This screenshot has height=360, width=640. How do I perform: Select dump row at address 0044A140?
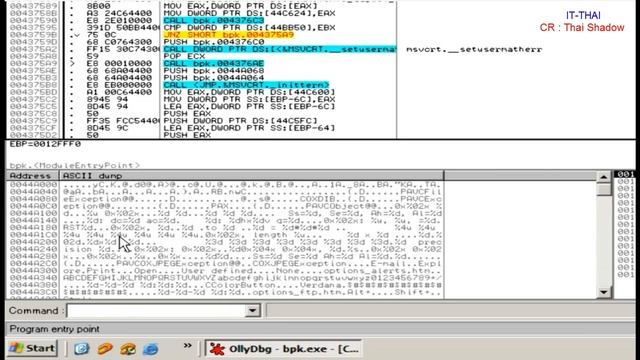pos(225,220)
